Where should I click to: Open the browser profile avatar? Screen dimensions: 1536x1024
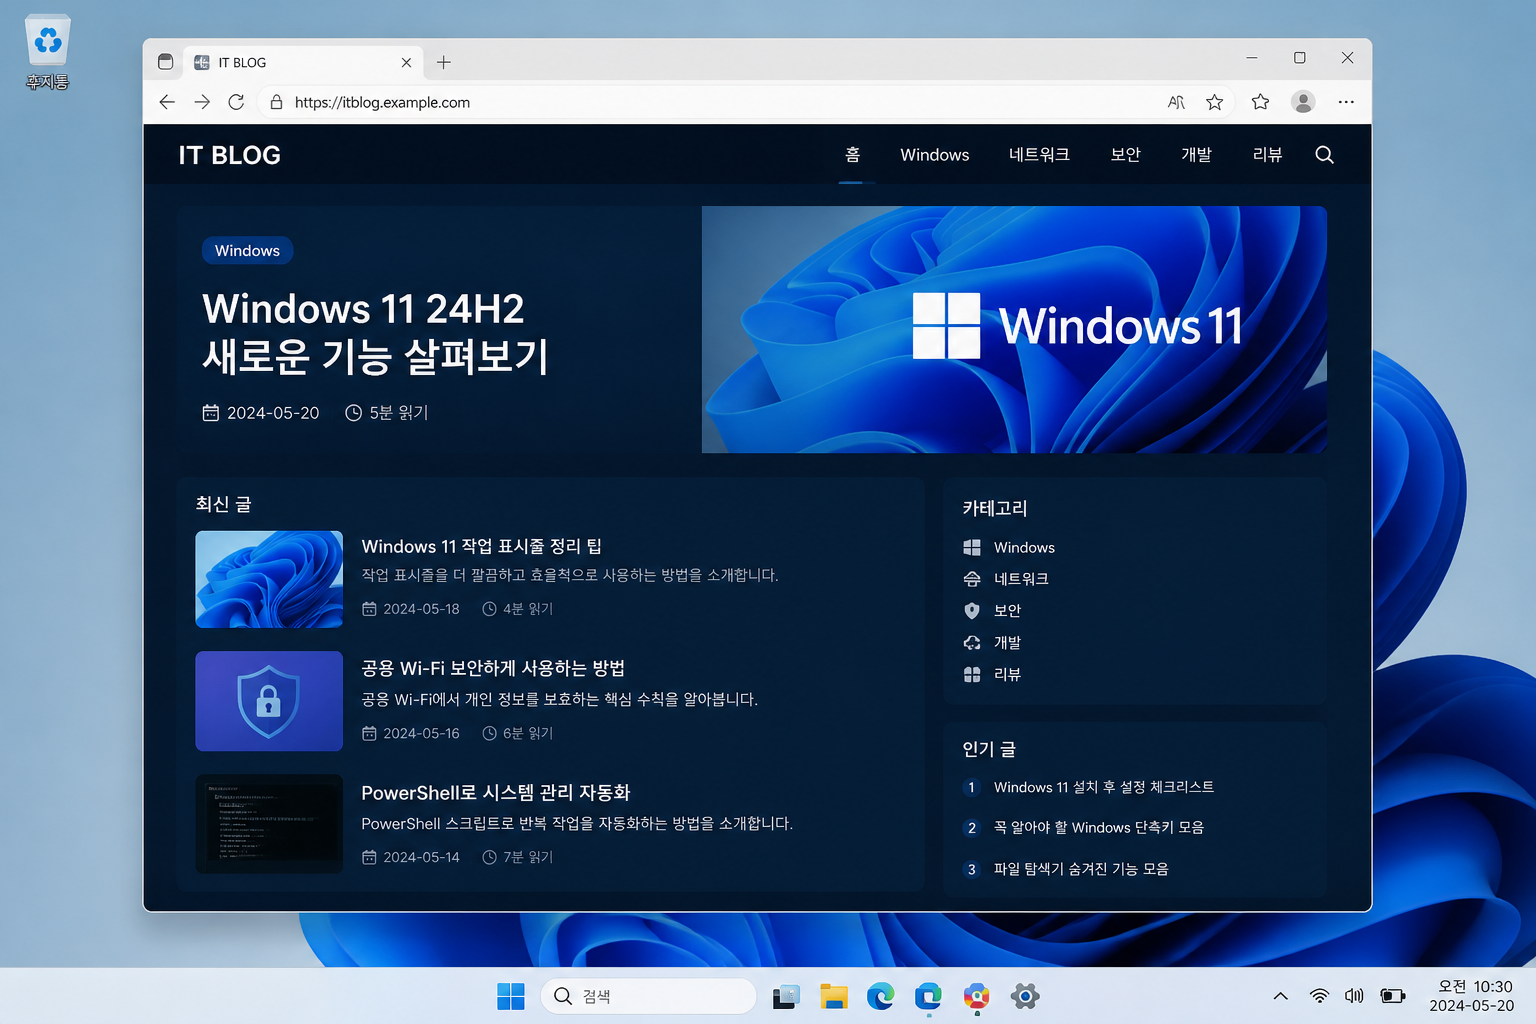[1303, 102]
